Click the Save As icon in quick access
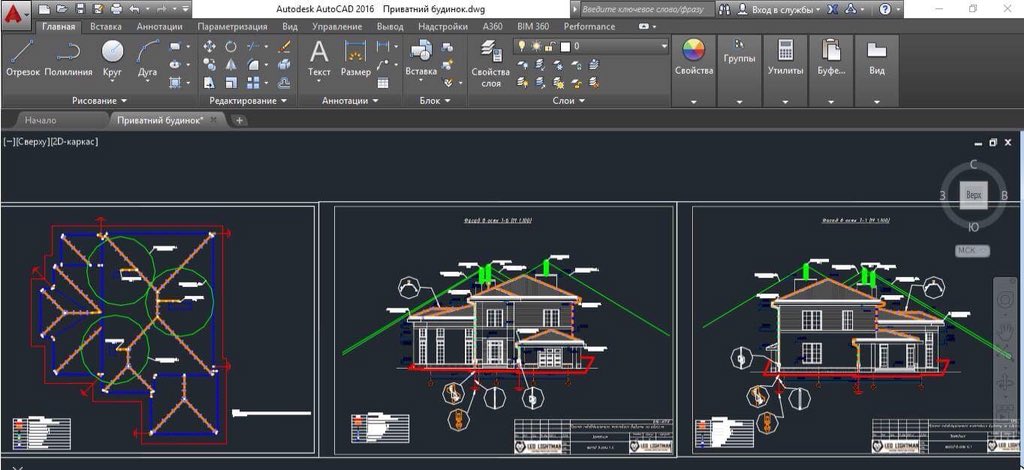 98,9
